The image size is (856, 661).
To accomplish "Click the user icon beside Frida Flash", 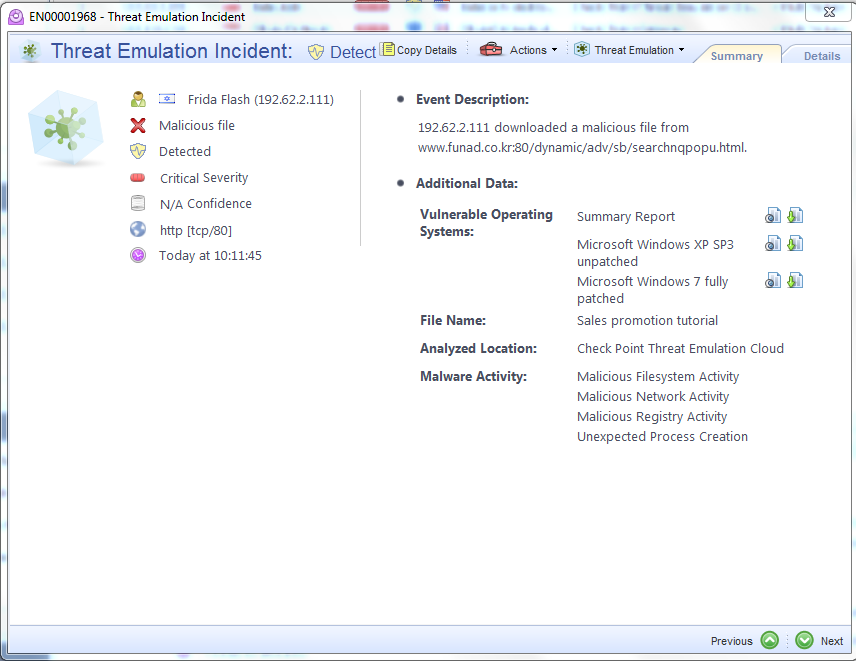I will (138, 99).
